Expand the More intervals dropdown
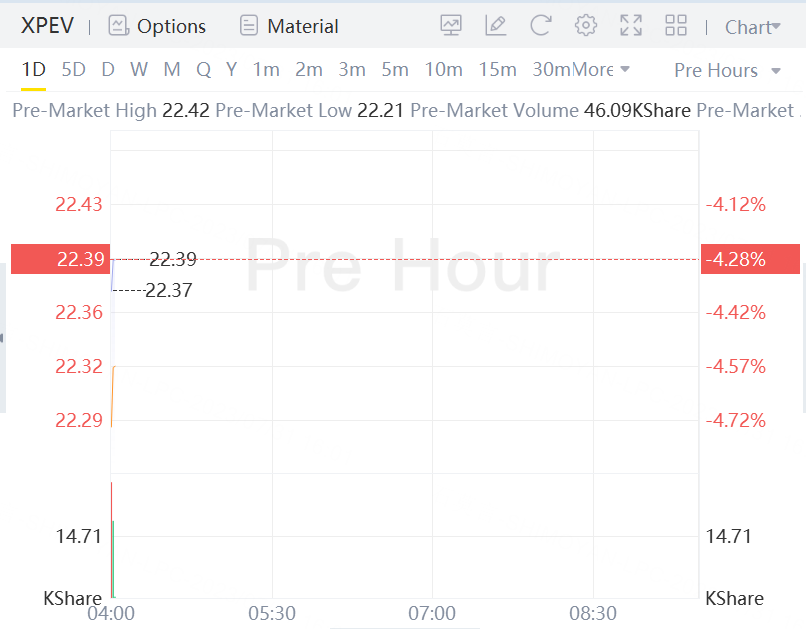 602,70
